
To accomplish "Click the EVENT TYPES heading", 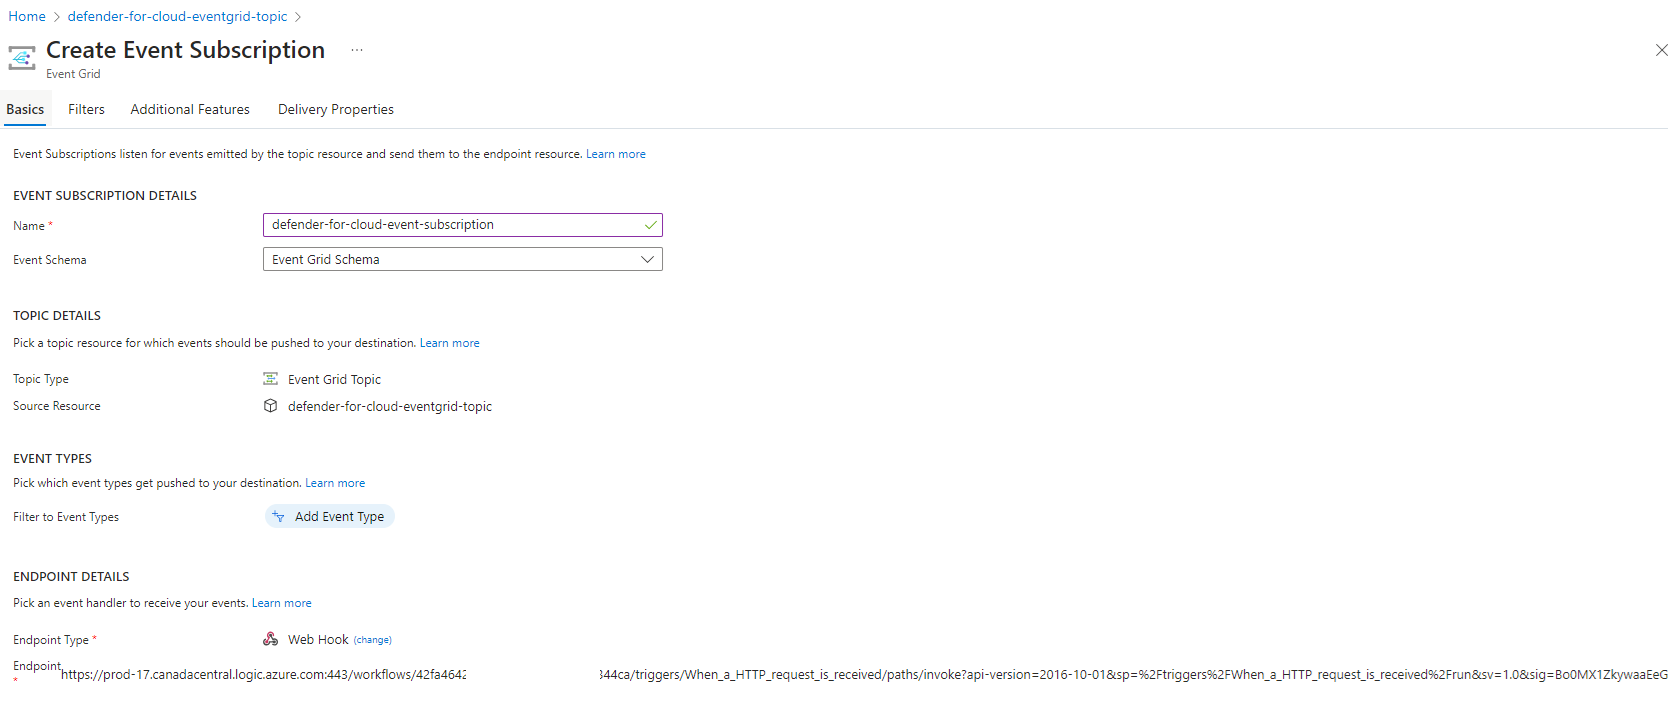I will point(52,459).
